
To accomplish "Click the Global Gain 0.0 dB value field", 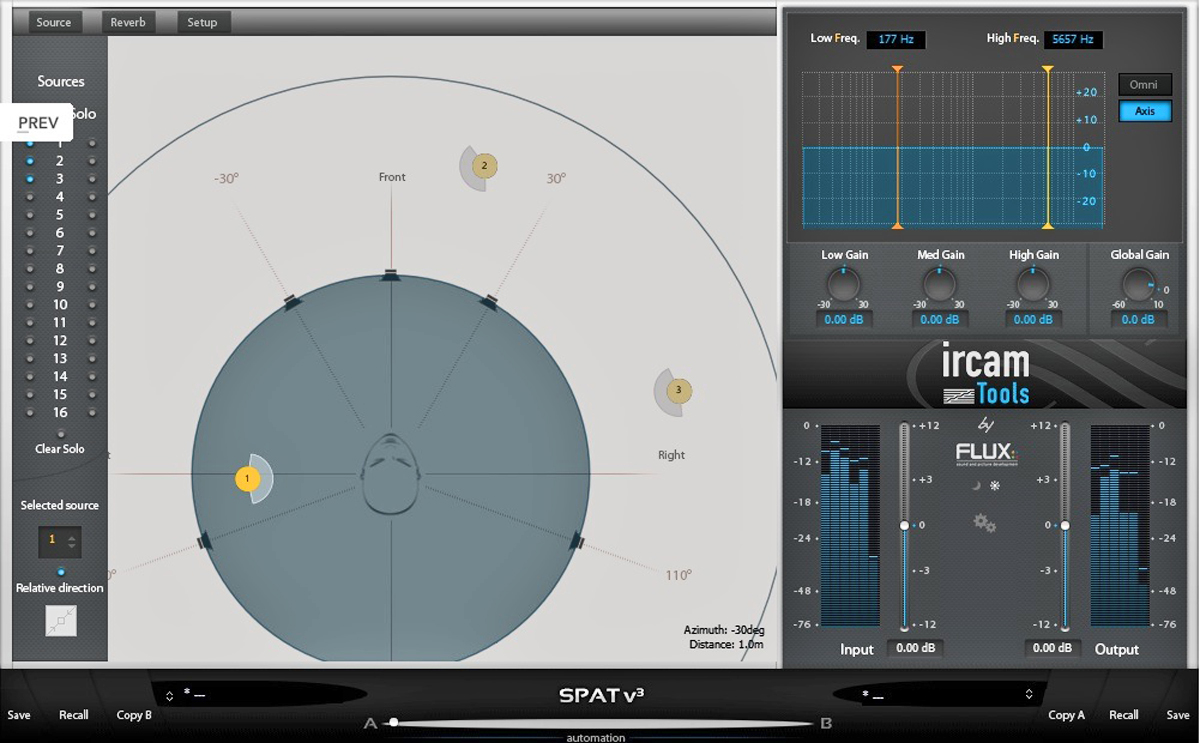I will tap(1138, 320).
